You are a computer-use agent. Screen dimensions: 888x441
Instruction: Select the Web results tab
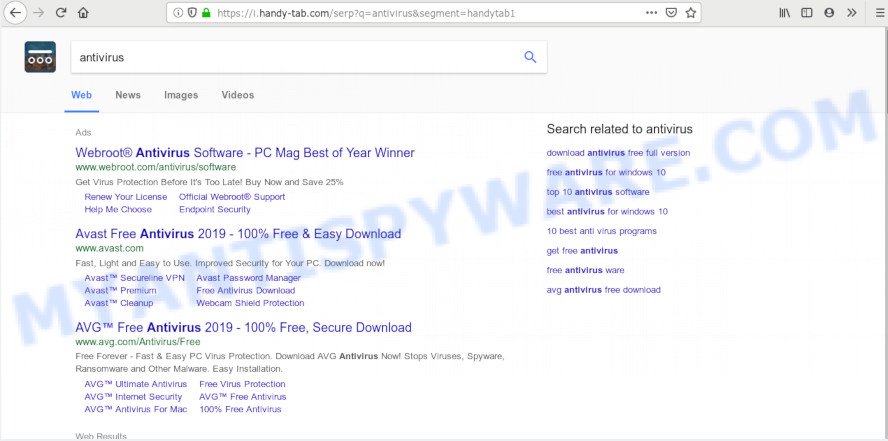pyautogui.click(x=82, y=95)
